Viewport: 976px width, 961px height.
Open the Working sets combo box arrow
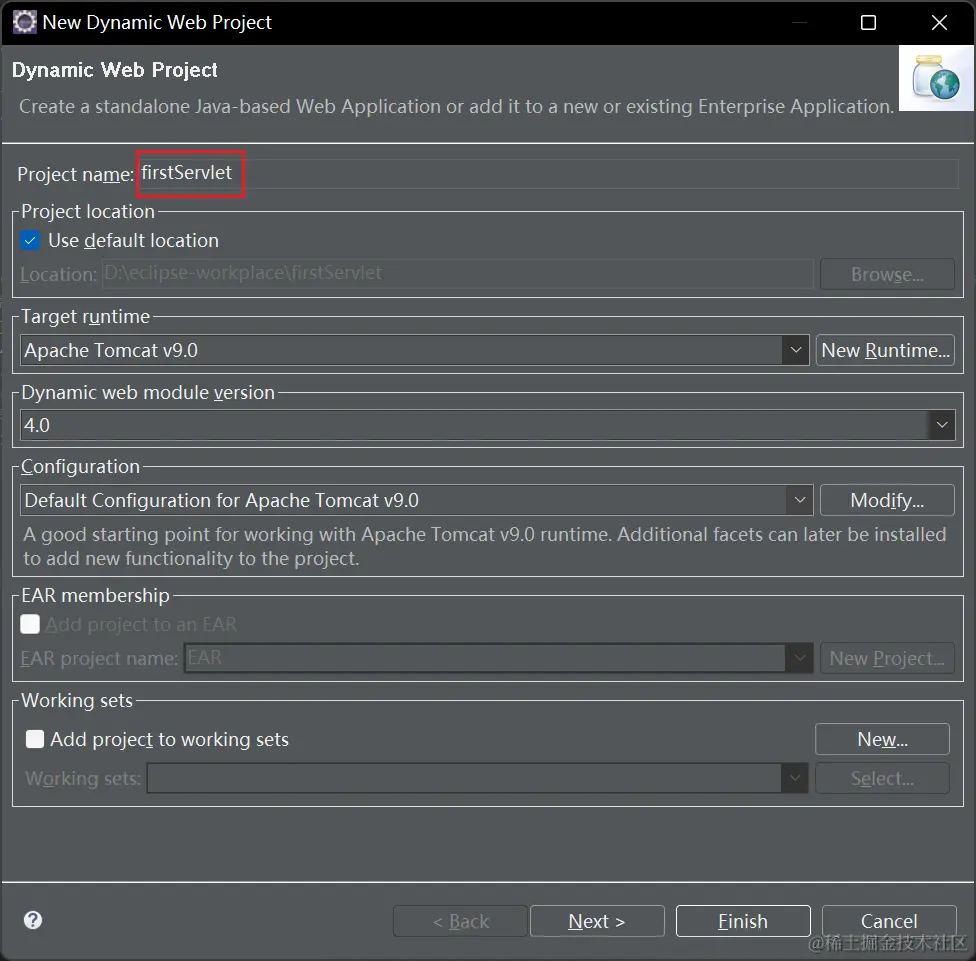click(795, 778)
